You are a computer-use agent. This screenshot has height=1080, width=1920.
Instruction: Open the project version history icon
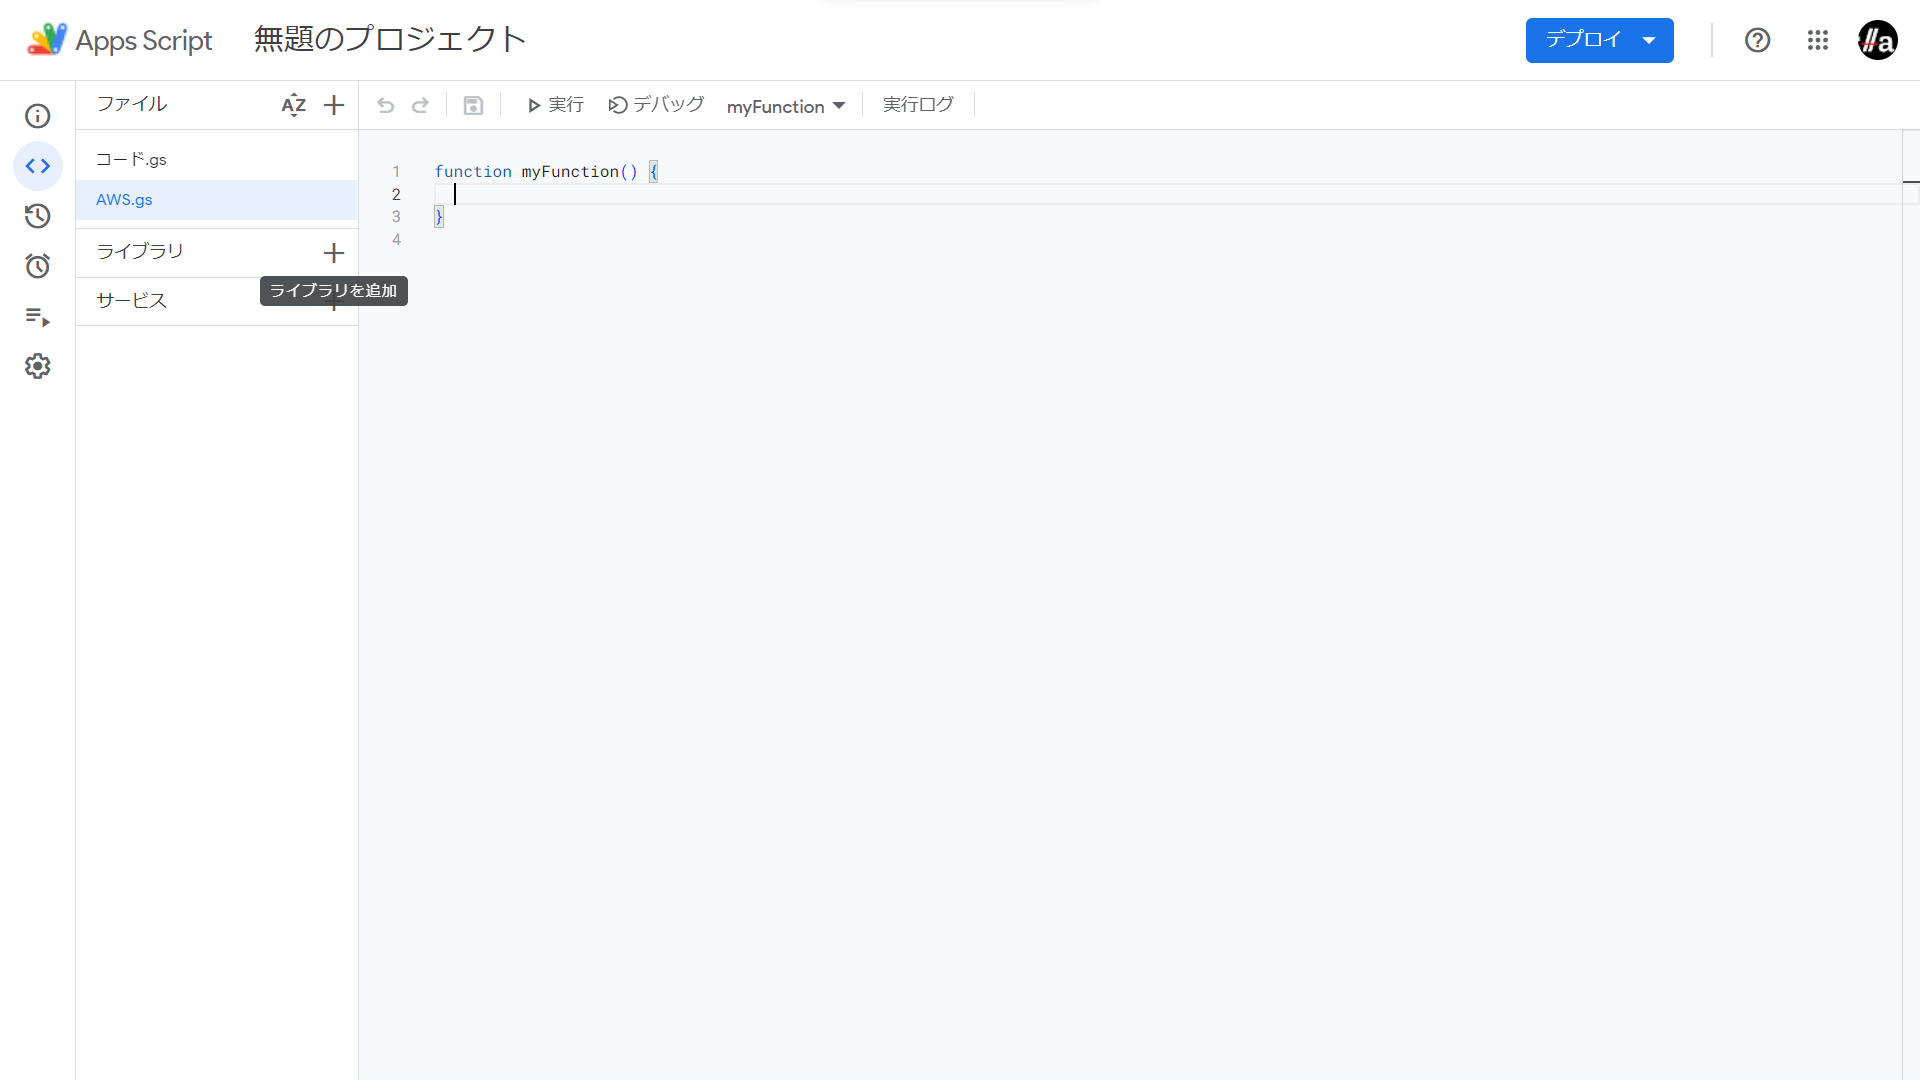coord(37,216)
